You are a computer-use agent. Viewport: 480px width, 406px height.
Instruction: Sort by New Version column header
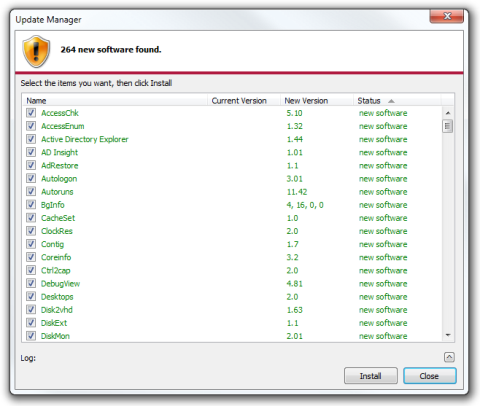317,100
